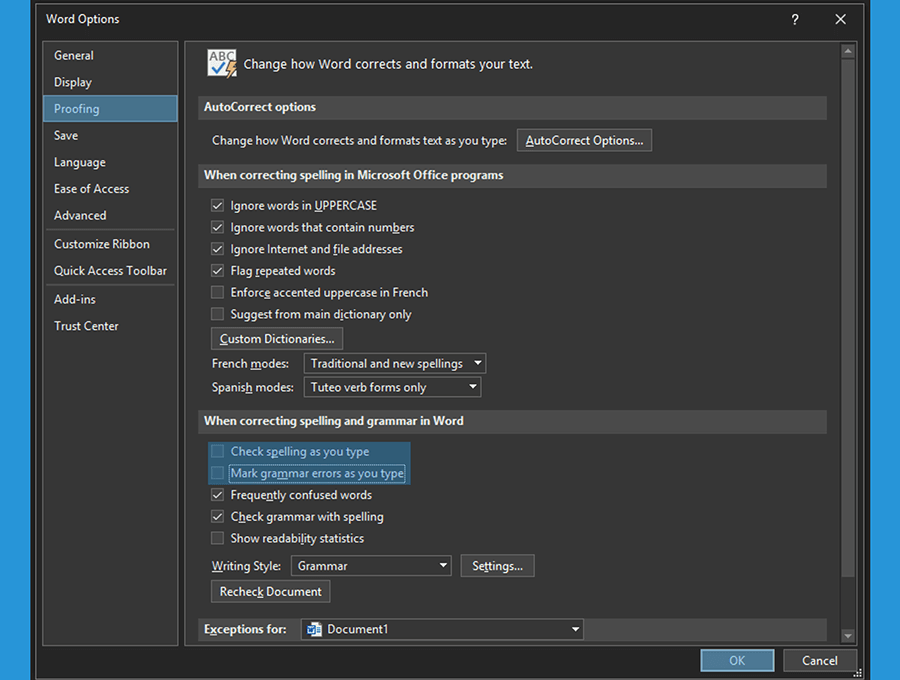Click the AutoCorrect Options button
Screen dimensions: 900x680
pos(584,141)
